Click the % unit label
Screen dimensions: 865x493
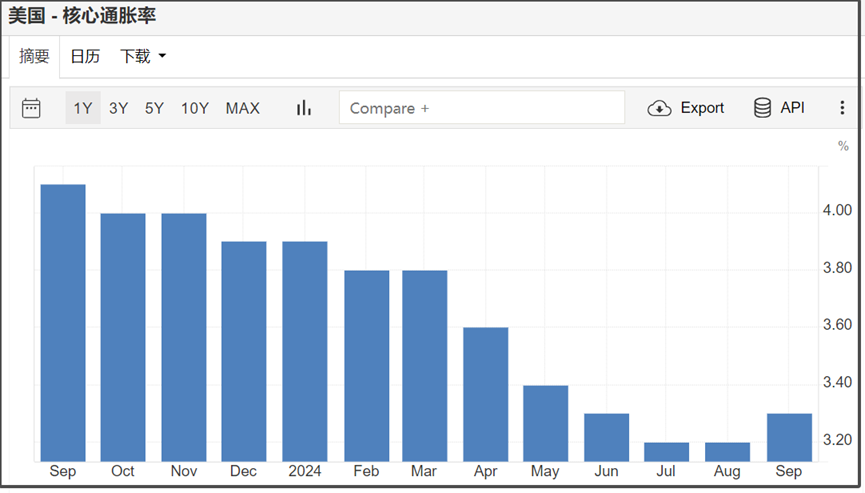pos(843,146)
